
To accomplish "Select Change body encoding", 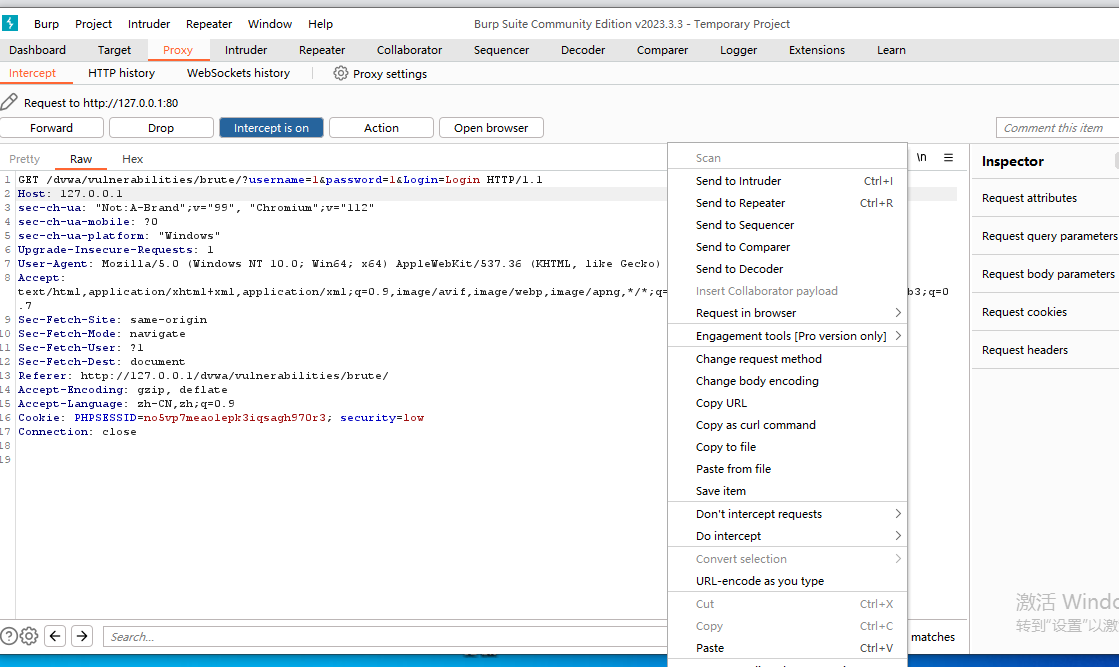I will click(x=787, y=381).
